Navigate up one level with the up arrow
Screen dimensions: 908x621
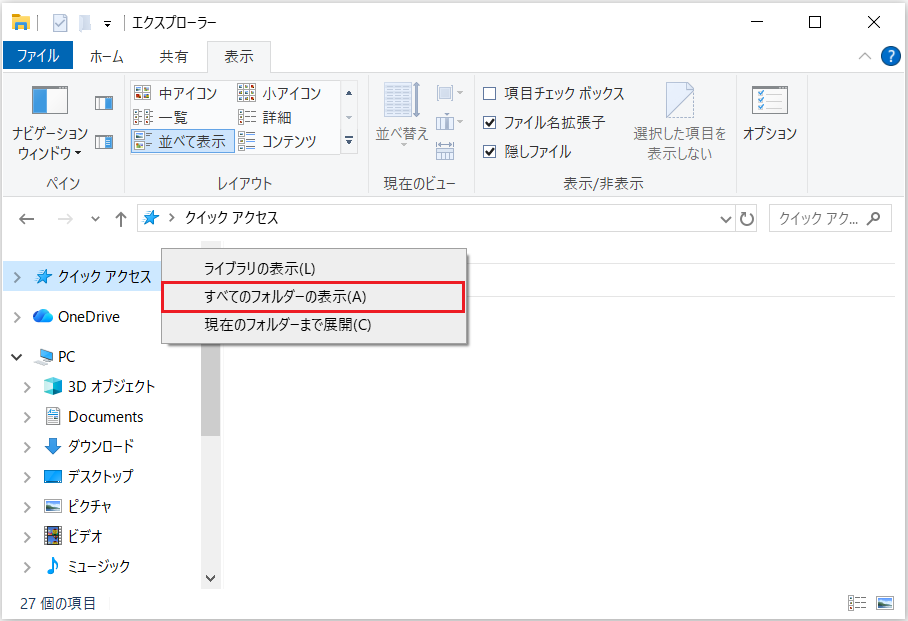(x=120, y=218)
